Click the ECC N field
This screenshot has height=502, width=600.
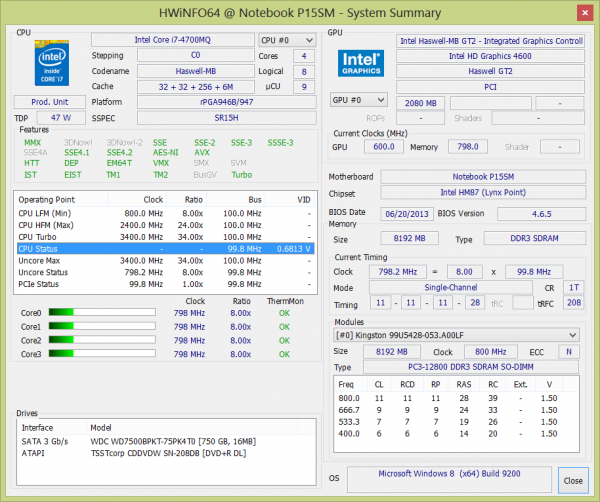pyautogui.click(x=569, y=352)
